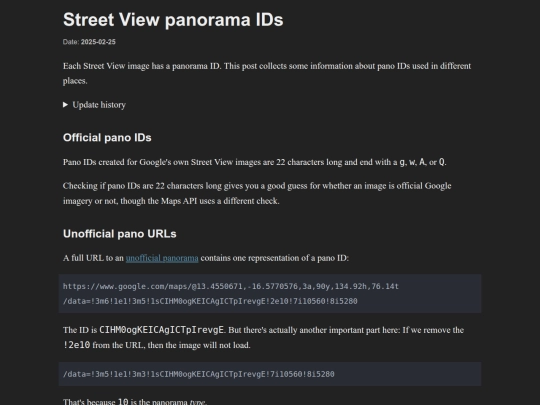Click the google.com/maps URL line in the code block

point(231,286)
